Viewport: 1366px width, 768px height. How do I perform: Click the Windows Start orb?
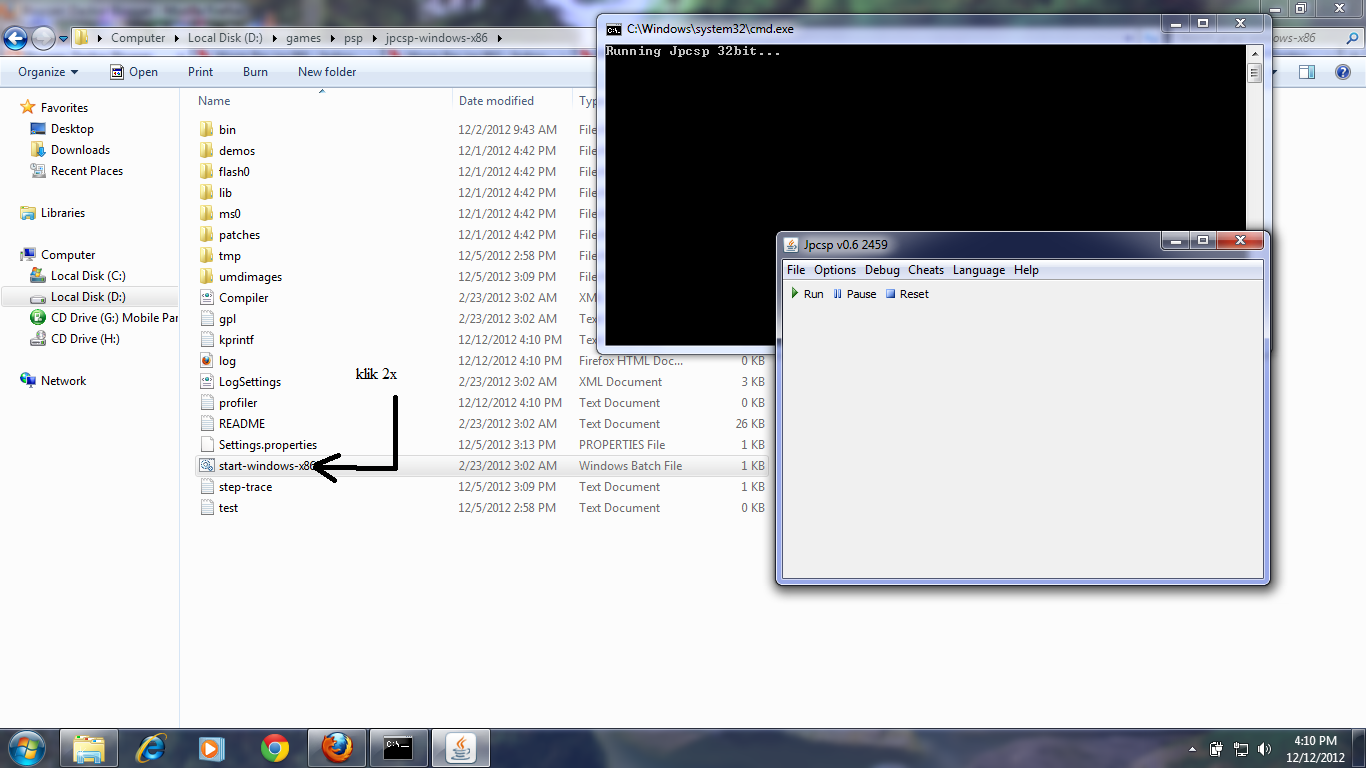26,747
